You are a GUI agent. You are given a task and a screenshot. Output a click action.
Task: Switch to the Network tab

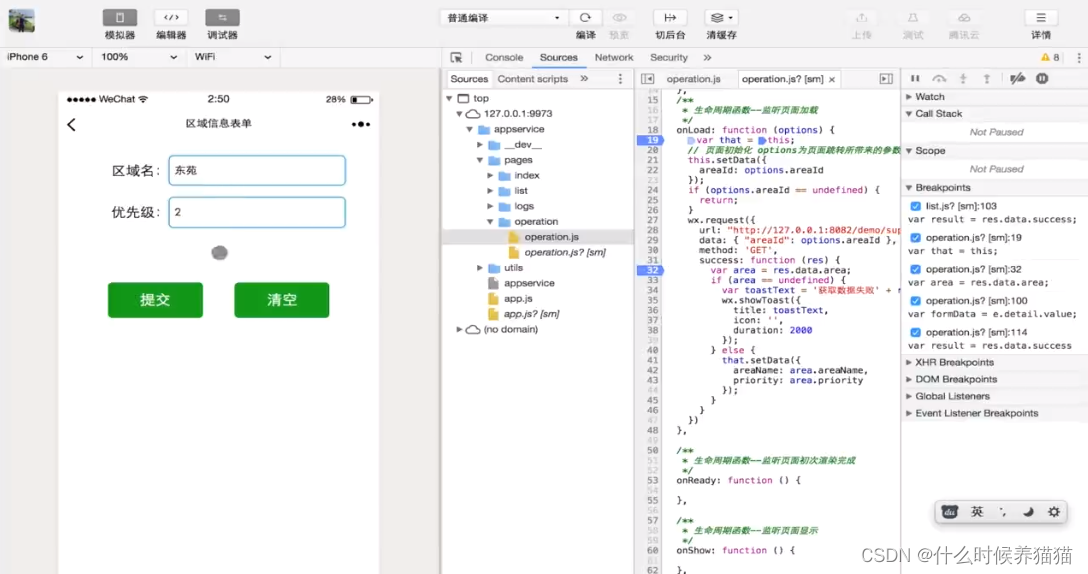613,58
